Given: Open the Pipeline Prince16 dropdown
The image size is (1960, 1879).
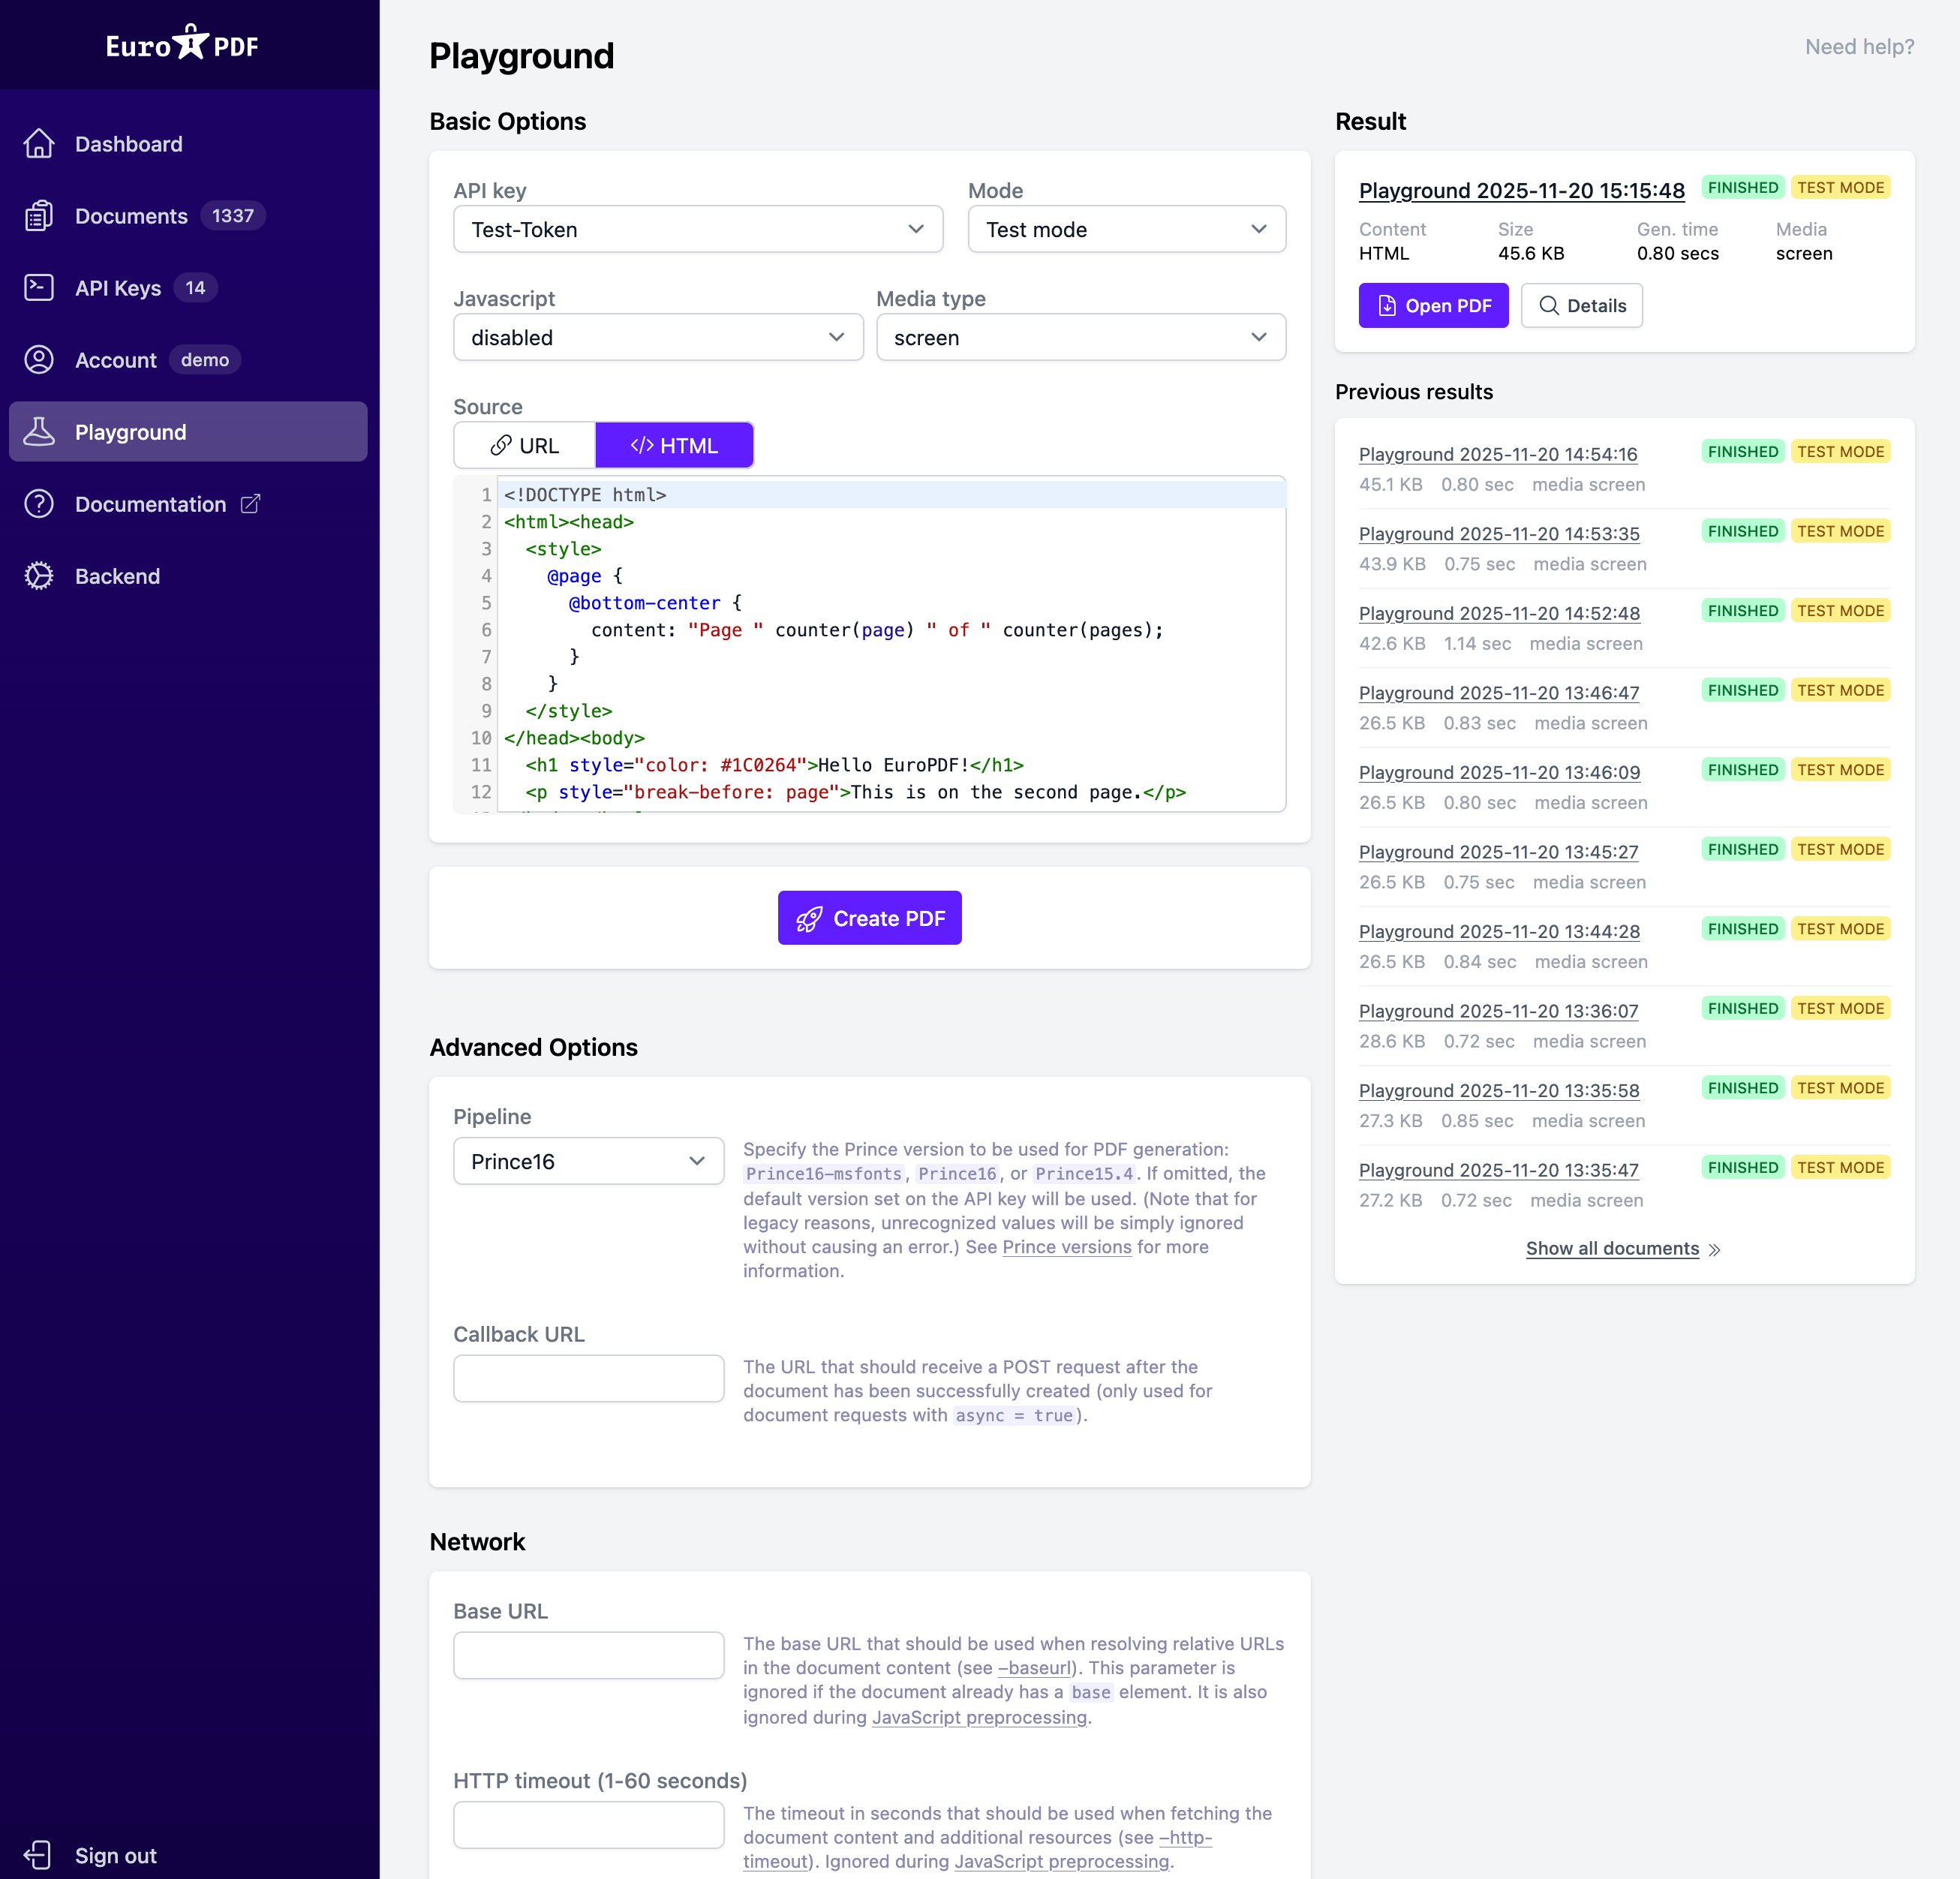Looking at the screenshot, I should tap(588, 1161).
